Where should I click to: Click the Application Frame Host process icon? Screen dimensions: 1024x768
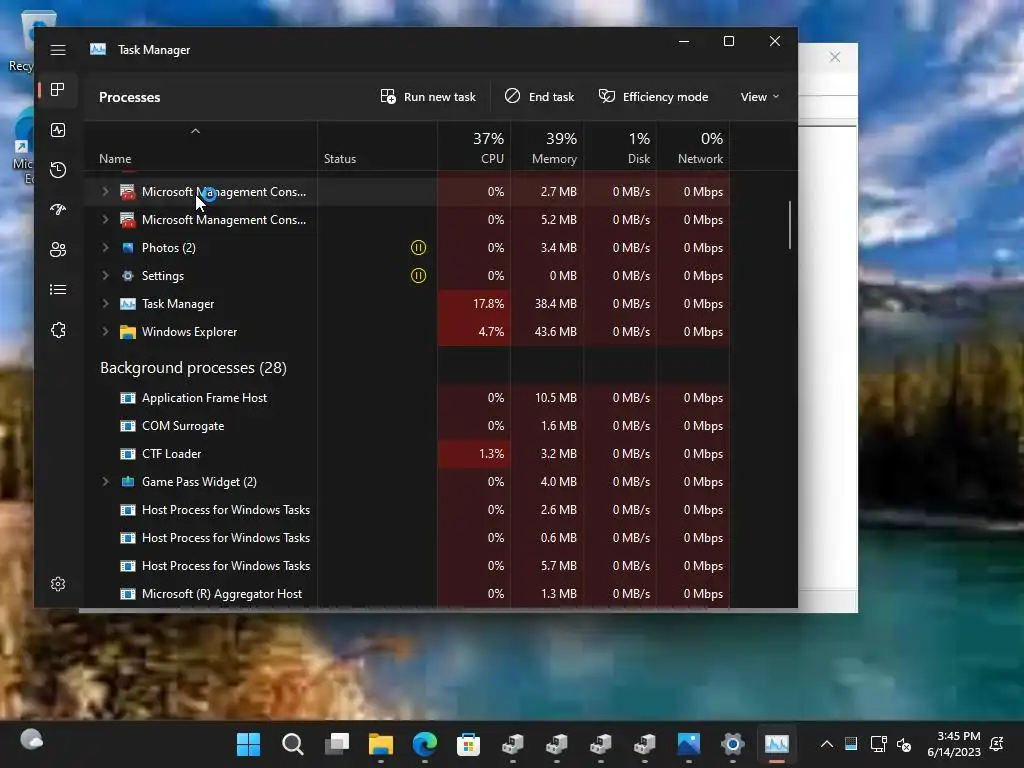tap(128, 398)
